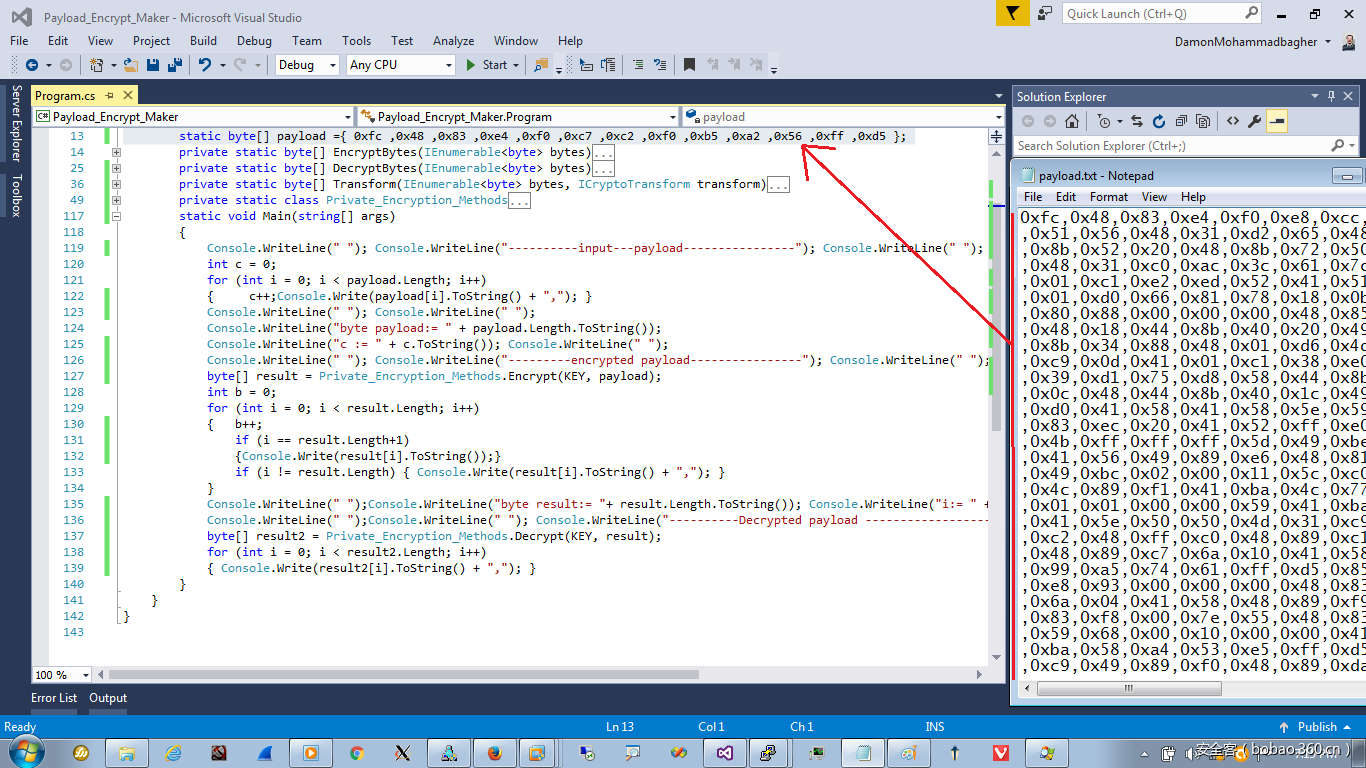The width and height of the screenshot is (1366, 768).
Task: Toggle Preview Selected Items in Solution Explorer
Action: click(x=1277, y=121)
